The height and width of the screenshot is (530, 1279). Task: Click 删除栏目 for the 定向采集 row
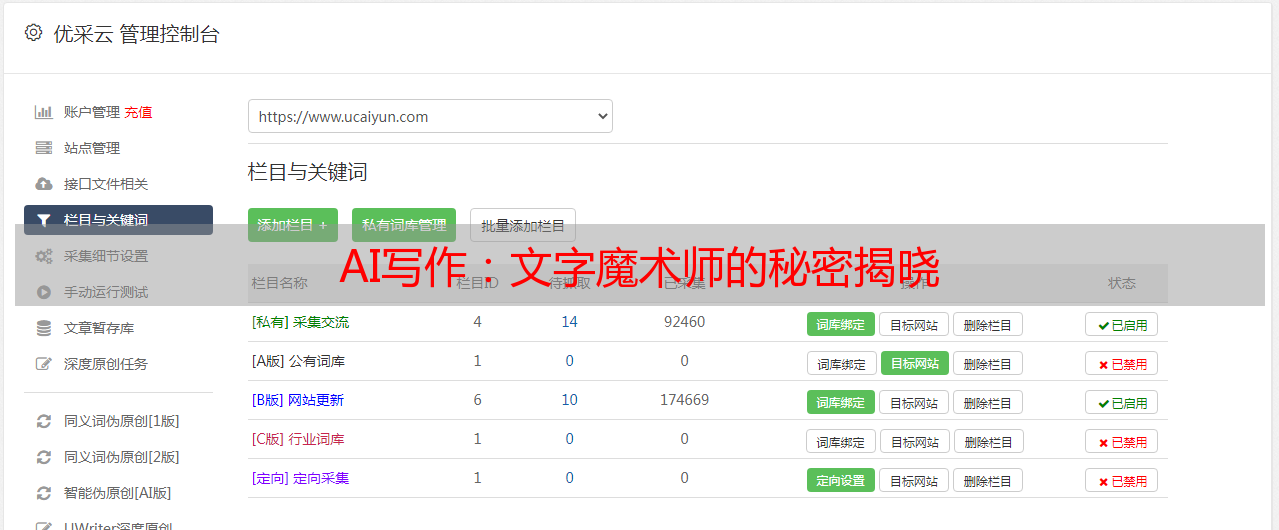pos(988,480)
